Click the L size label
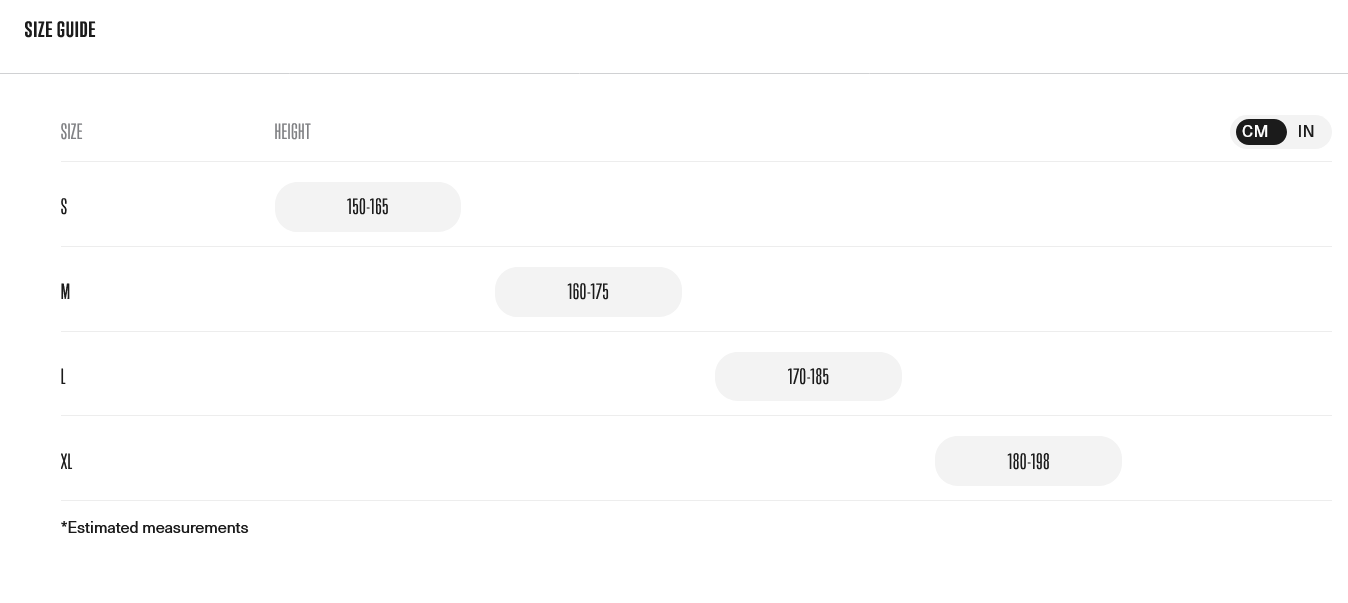This screenshot has width=1348, height=603. coord(63,377)
